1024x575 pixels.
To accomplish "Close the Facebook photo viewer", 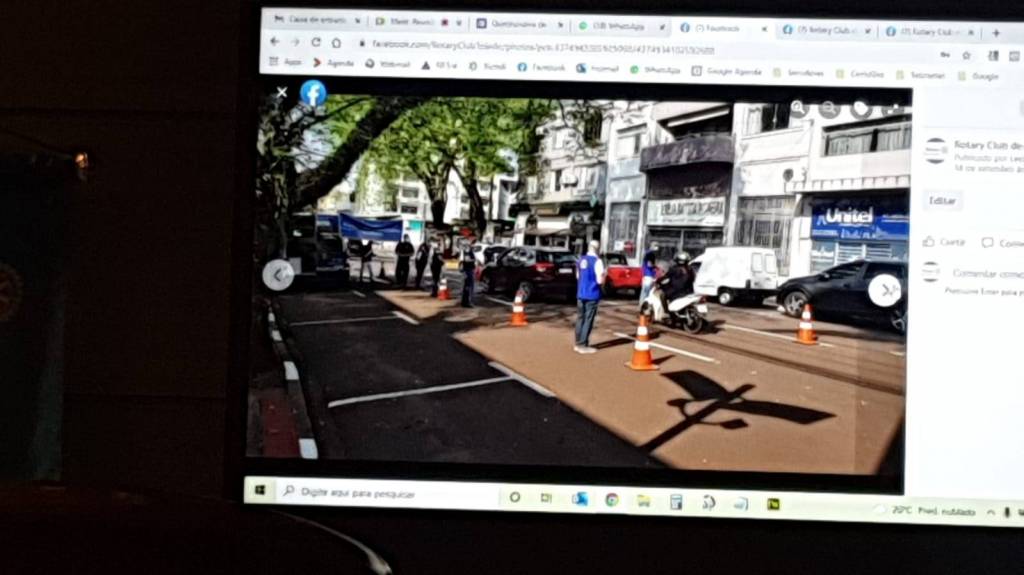I will (x=282, y=92).
